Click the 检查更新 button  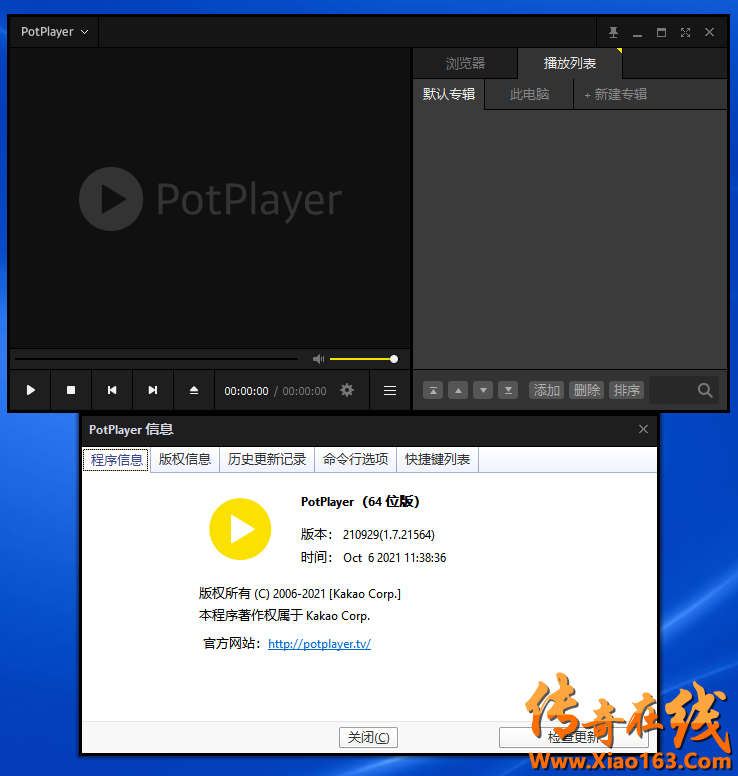(x=574, y=737)
